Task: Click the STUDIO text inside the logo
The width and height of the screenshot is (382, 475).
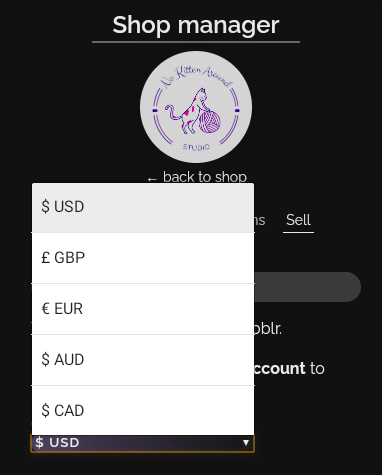Action: (x=196, y=147)
